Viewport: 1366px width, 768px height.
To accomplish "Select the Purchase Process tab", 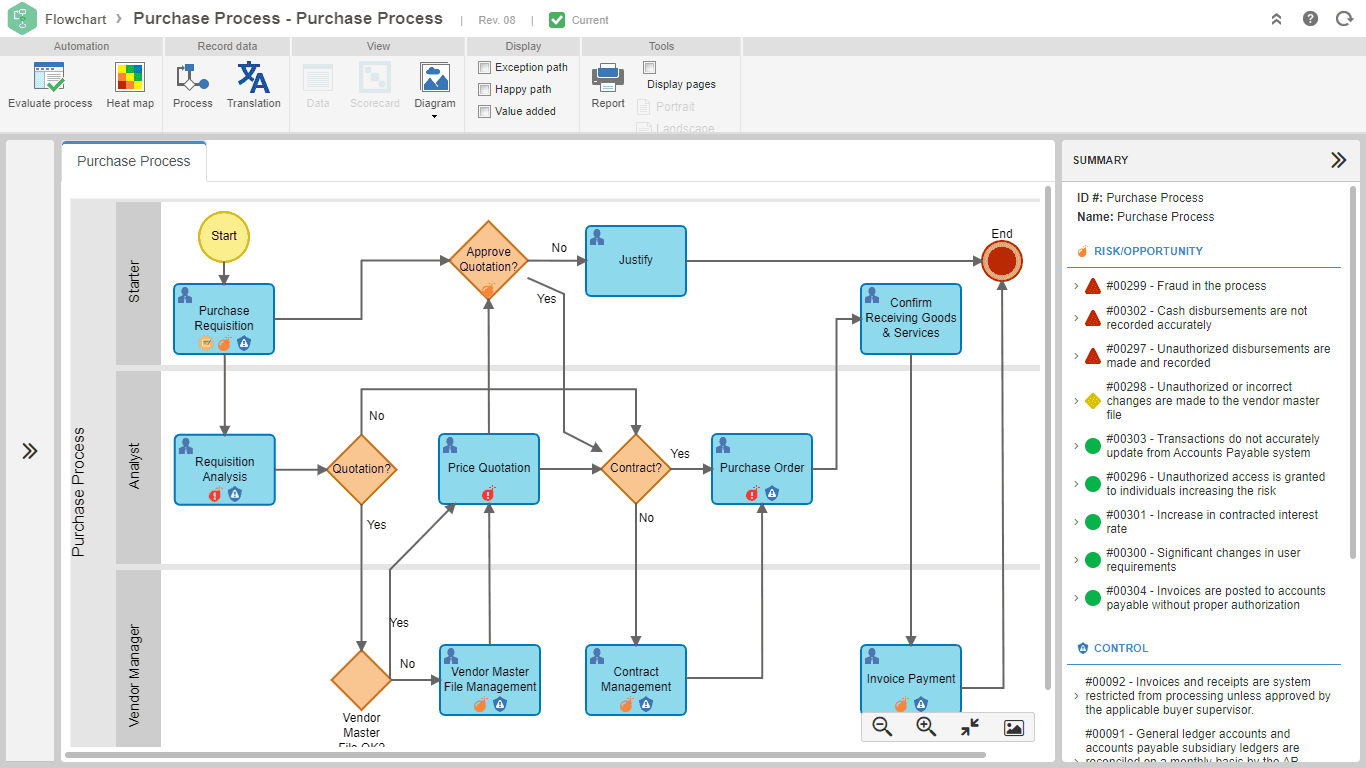I will click(x=134, y=161).
